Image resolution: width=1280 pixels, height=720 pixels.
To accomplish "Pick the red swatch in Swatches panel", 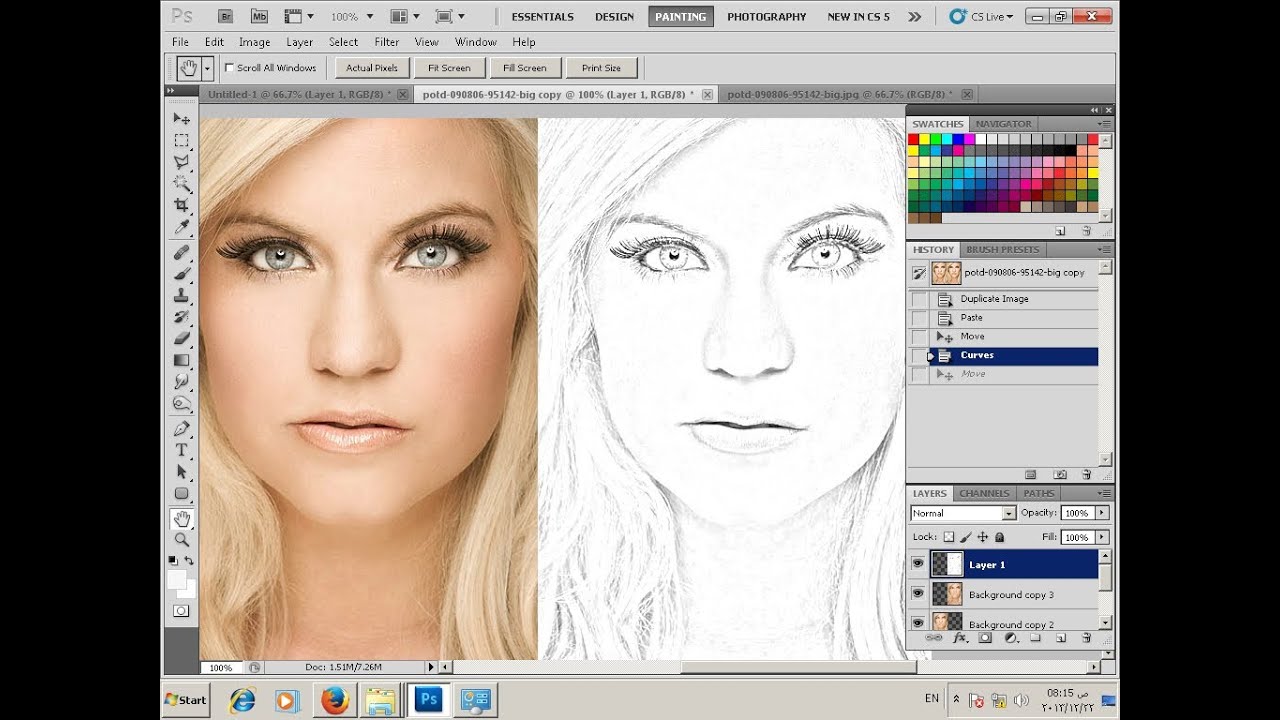I will pos(913,140).
